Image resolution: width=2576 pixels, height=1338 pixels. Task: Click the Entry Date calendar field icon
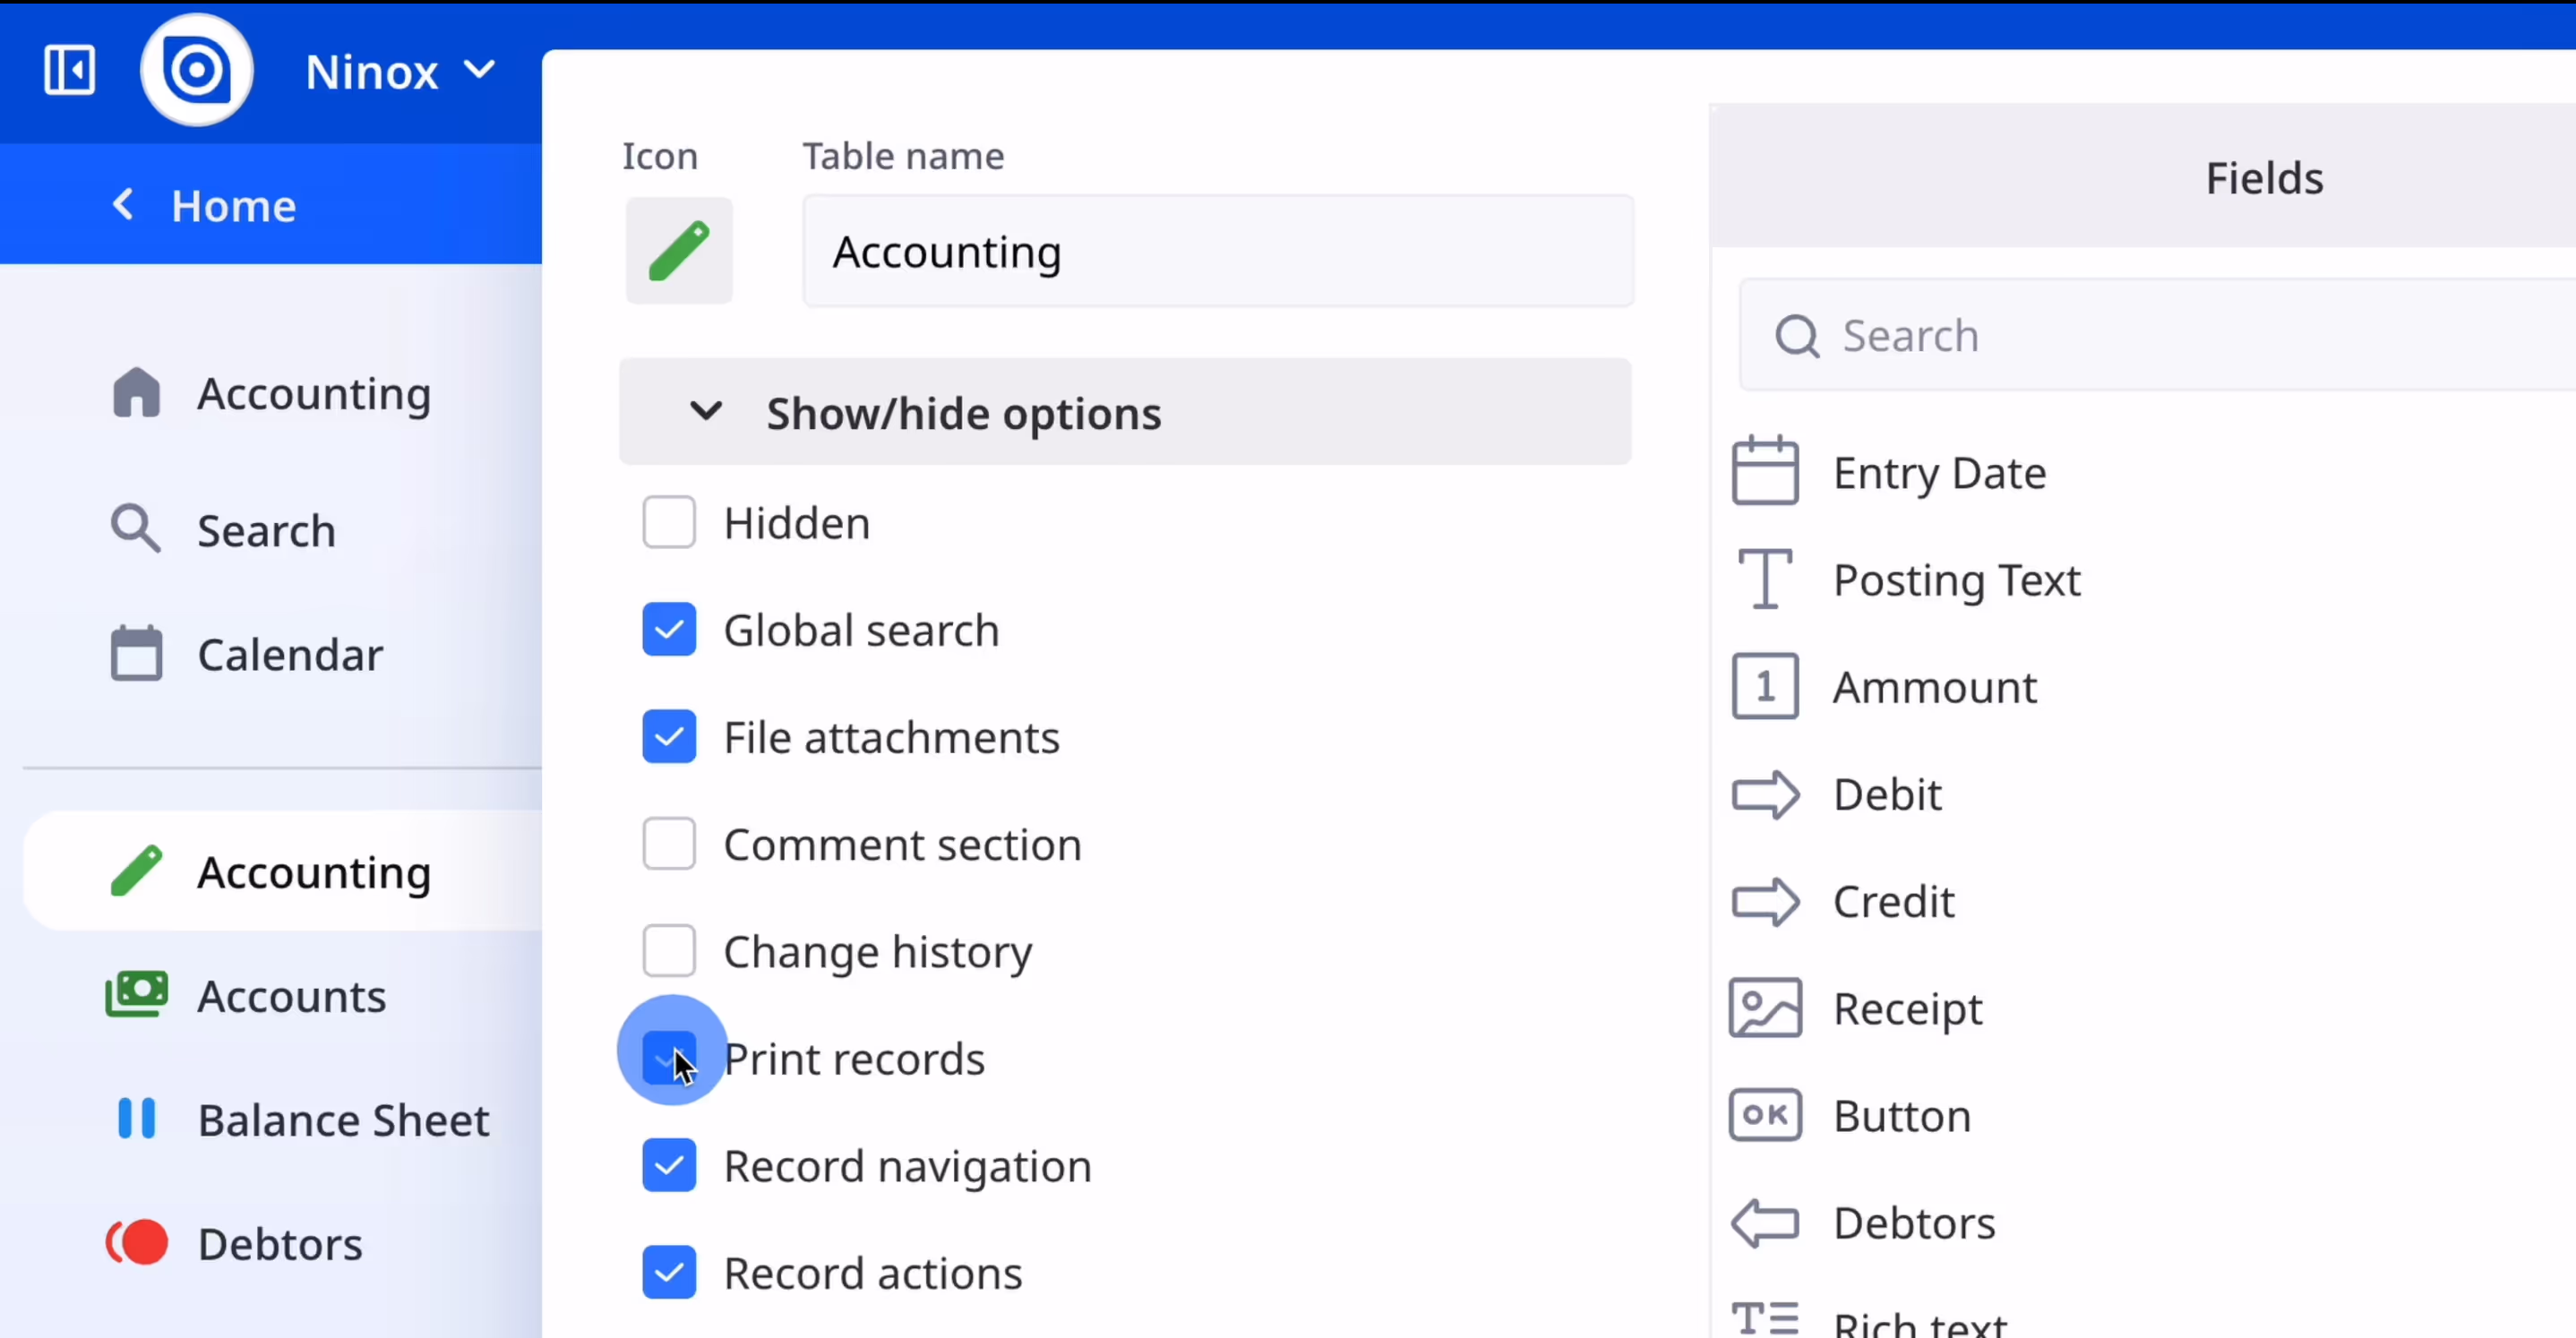pyautogui.click(x=1765, y=470)
